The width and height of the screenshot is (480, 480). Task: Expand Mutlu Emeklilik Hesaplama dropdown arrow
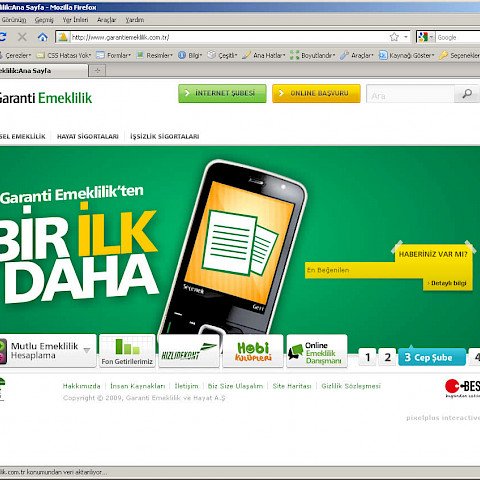click(x=87, y=350)
